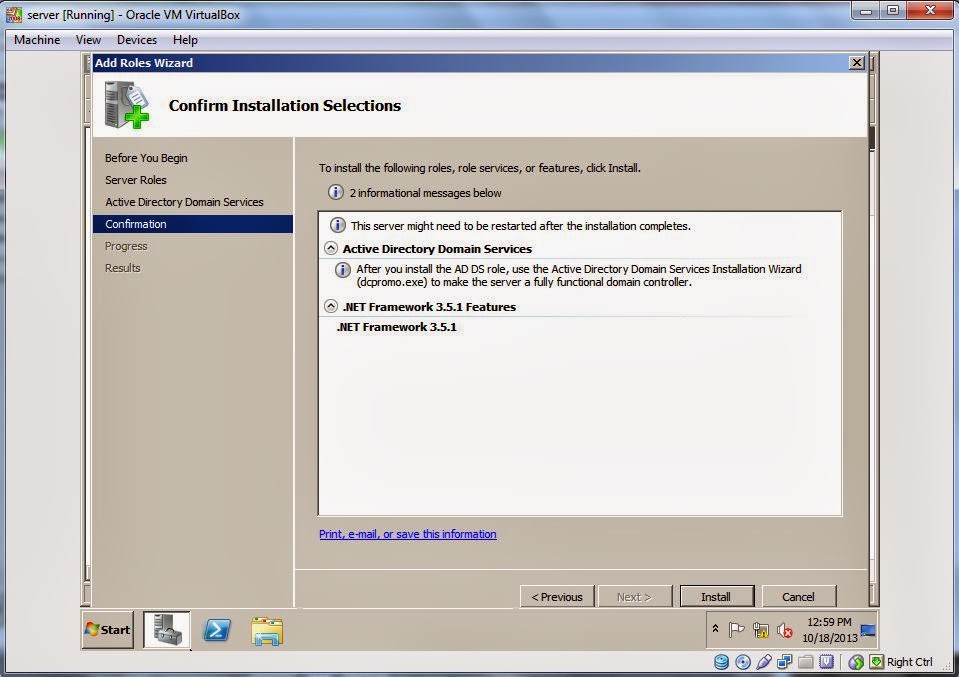
Task: Open Windows Explorer from the taskbar
Action: (267, 631)
